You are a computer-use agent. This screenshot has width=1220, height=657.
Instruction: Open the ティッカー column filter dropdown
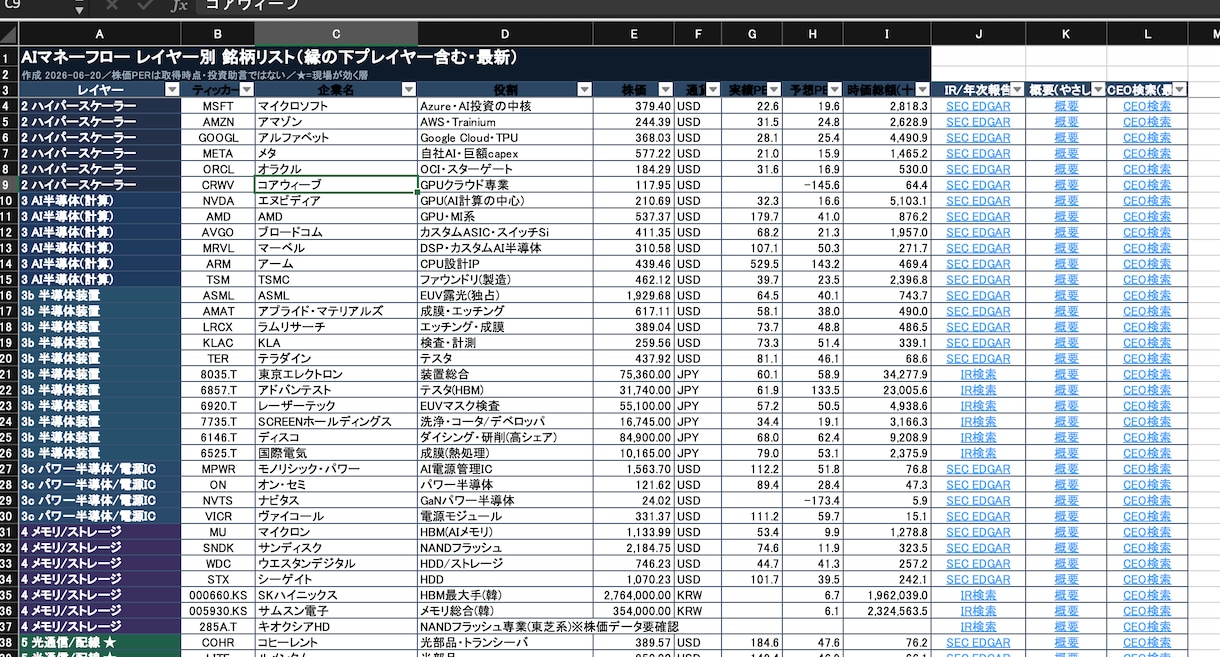pyautogui.click(x=245, y=90)
